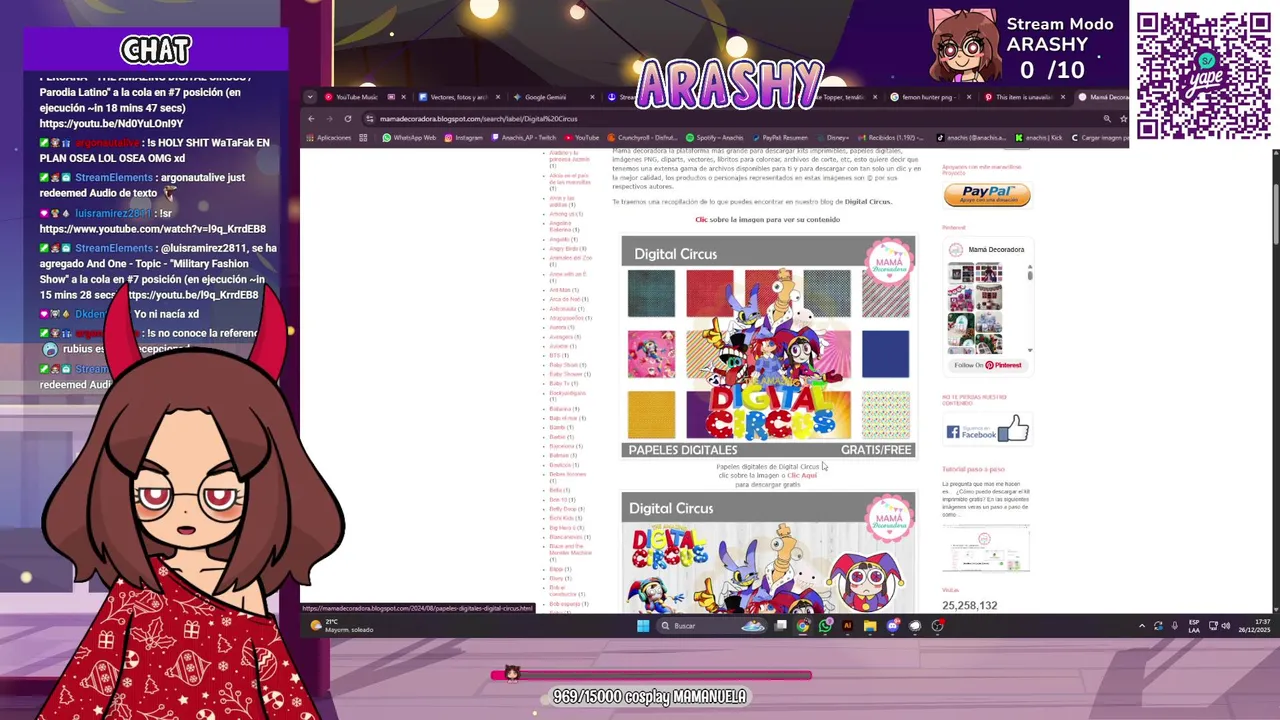Open the Windows Start menu
This screenshot has width=1280, height=720.
(x=643, y=626)
